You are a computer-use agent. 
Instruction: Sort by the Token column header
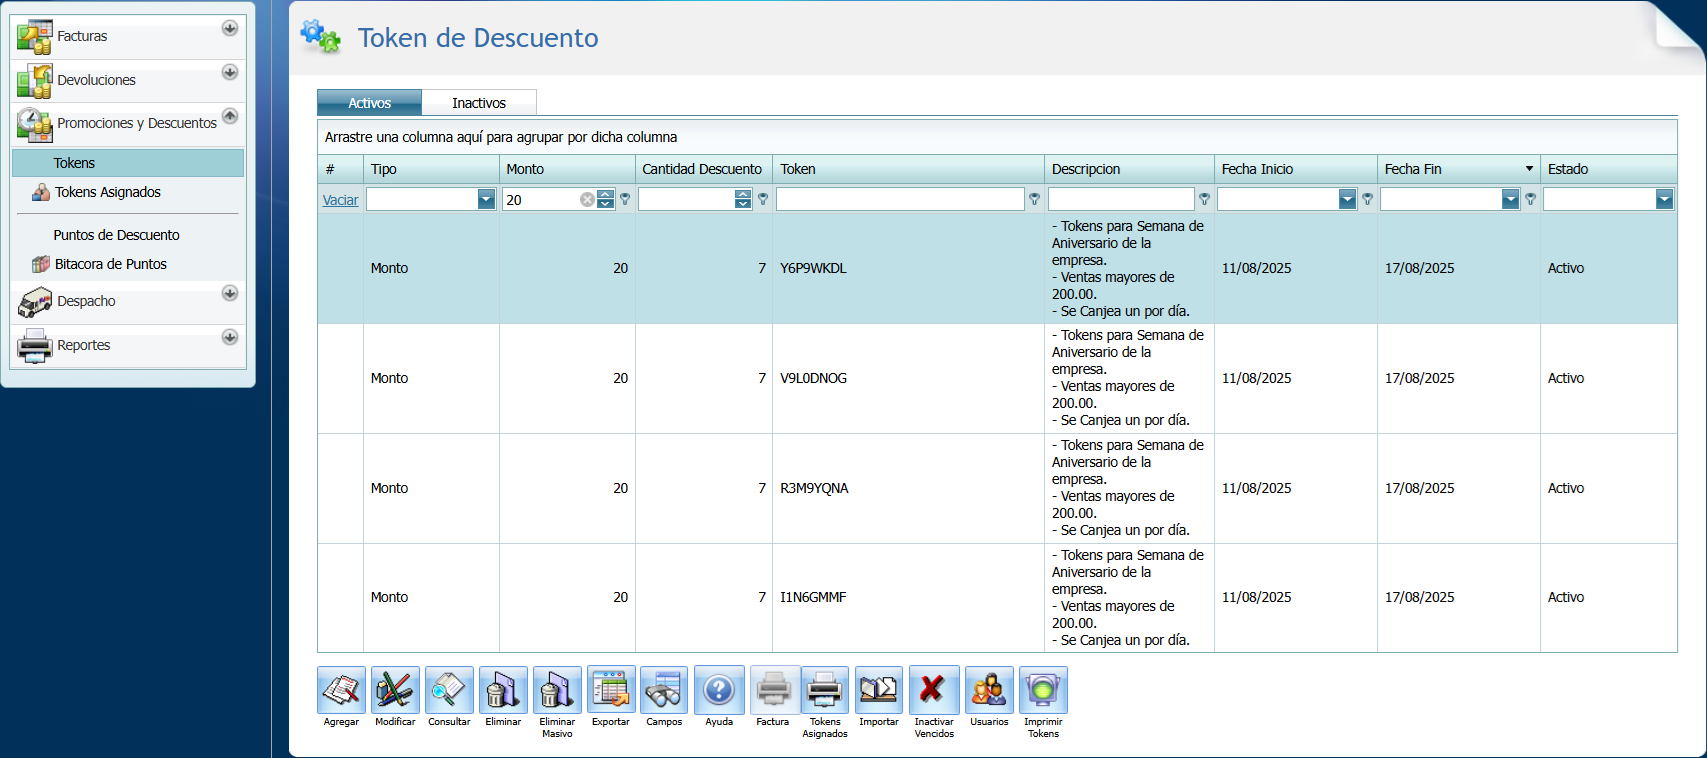[908, 169]
